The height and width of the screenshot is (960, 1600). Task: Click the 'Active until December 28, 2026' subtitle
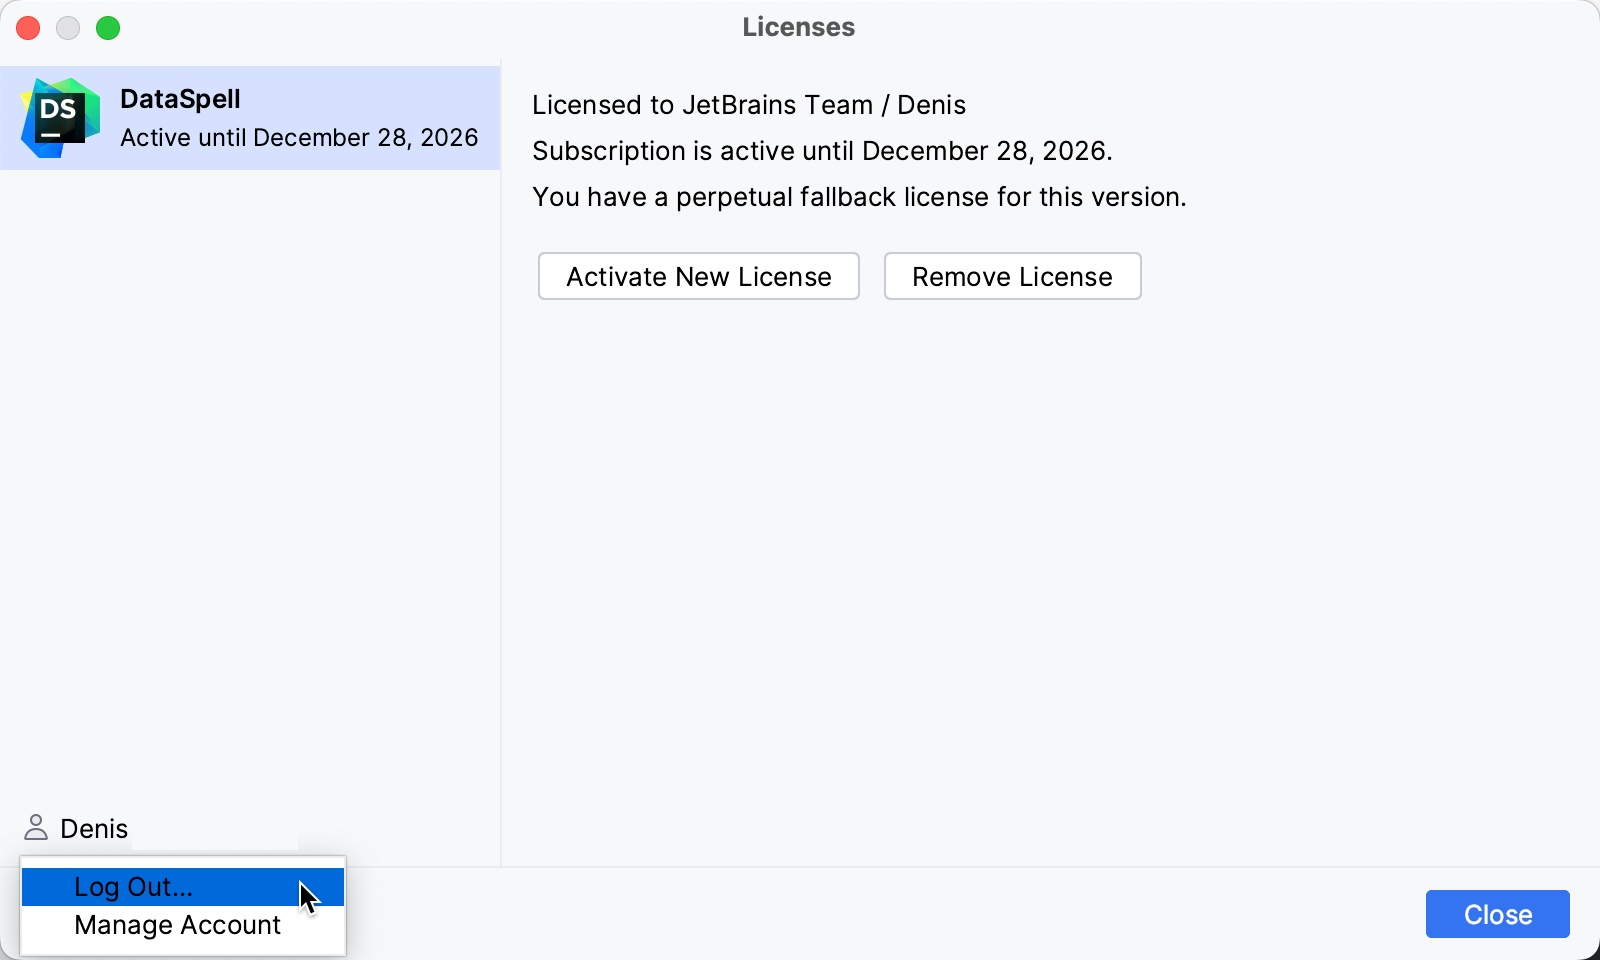tap(299, 137)
